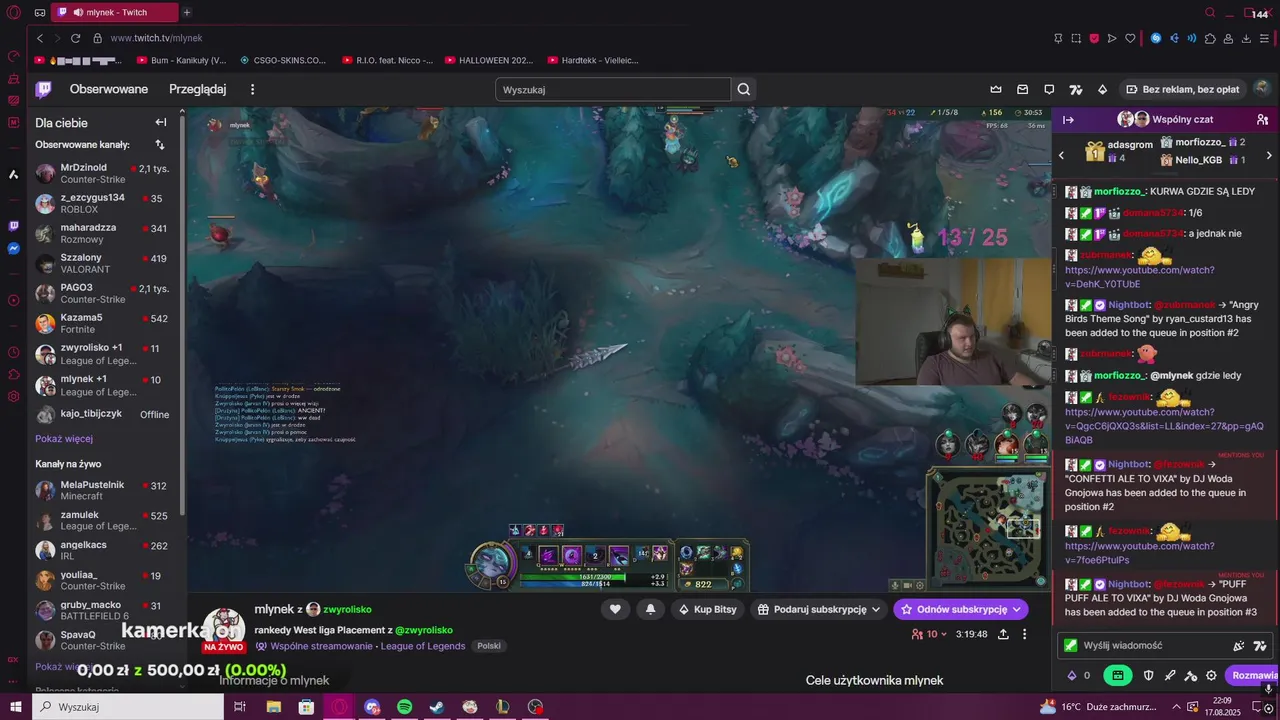Viewport: 1280px width, 720px height.
Task: Open the 7TV emote menu in chat input
Action: tap(1260, 646)
